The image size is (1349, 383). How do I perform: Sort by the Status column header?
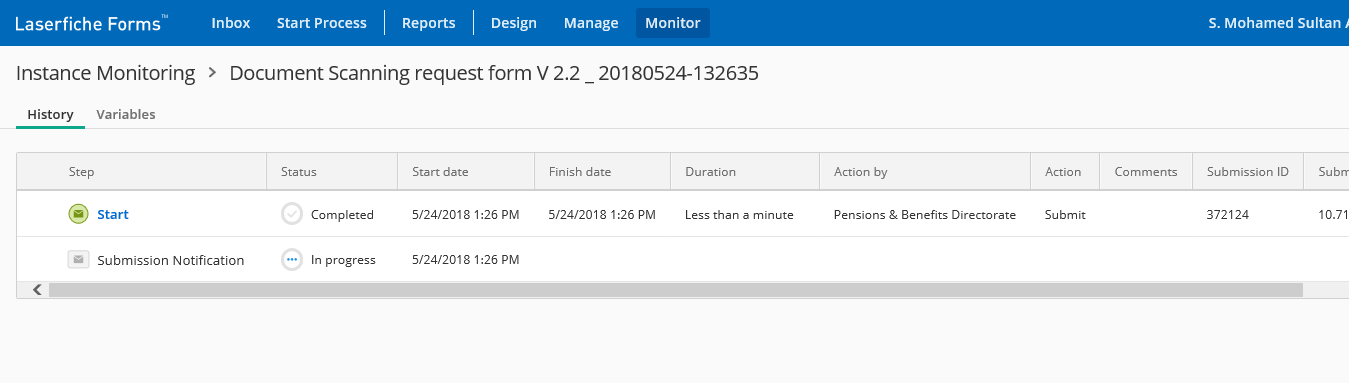pyautogui.click(x=332, y=172)
